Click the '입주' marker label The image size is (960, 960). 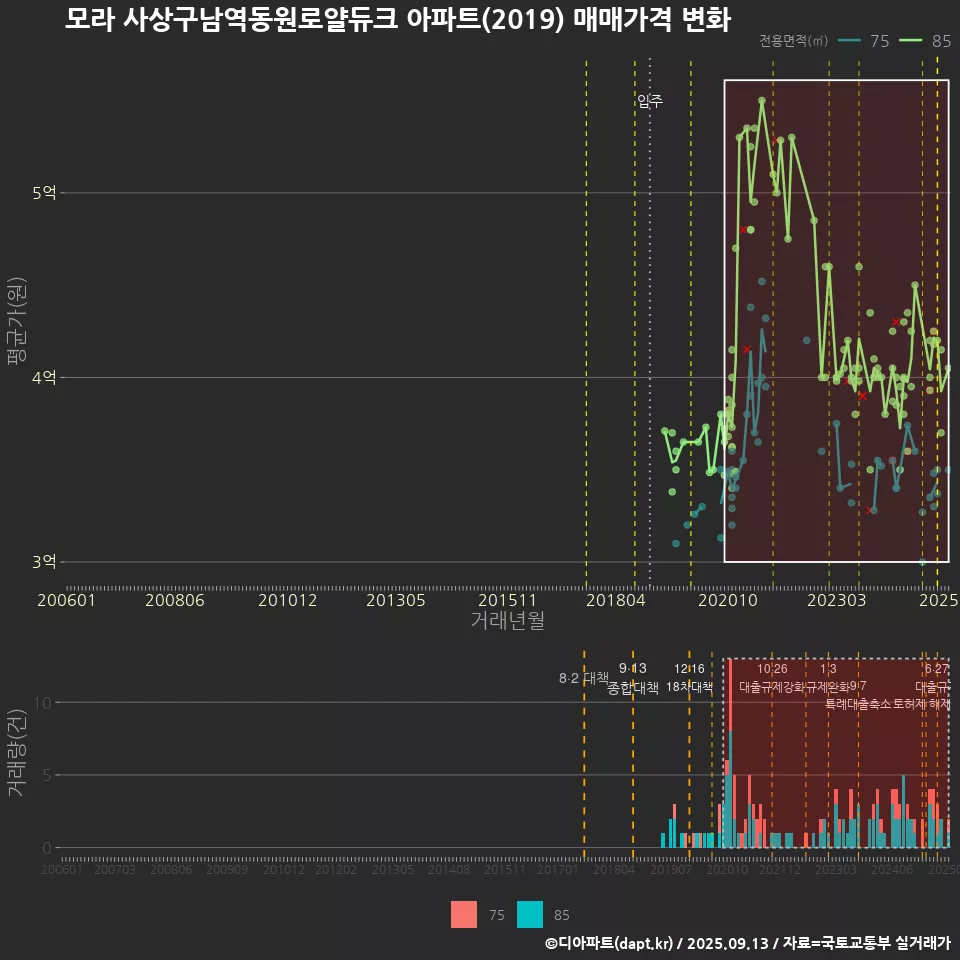pyautogui.click(x=650, y=100)
